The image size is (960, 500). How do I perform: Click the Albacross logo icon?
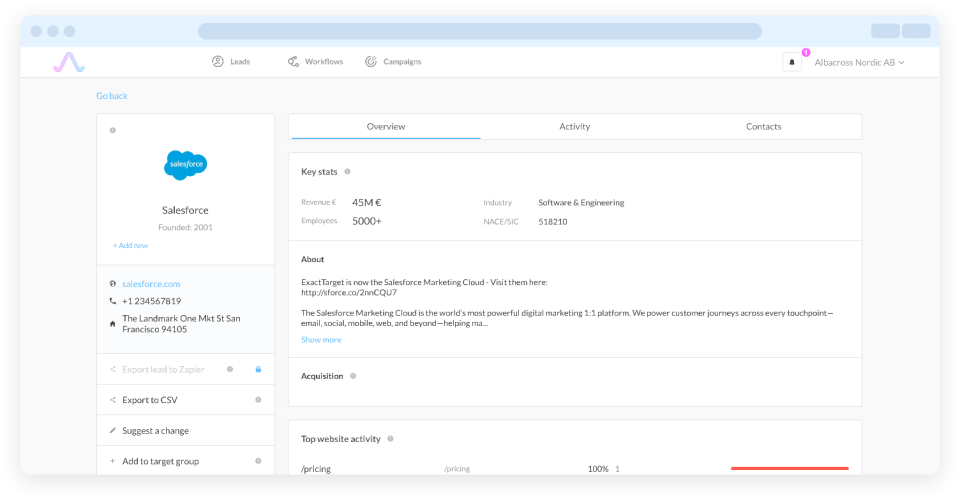click(x=69, y=62)
